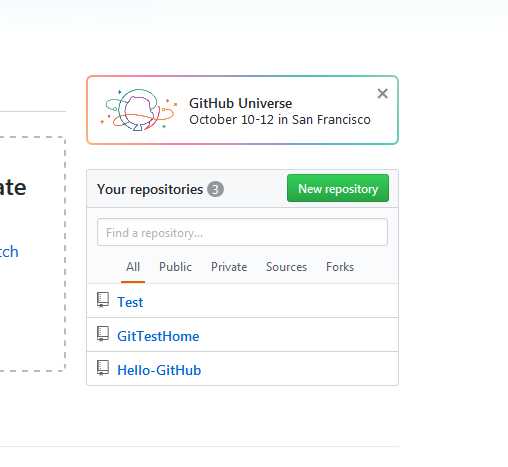
Task: Create a new repository with green button
Action: click(338, 188)
